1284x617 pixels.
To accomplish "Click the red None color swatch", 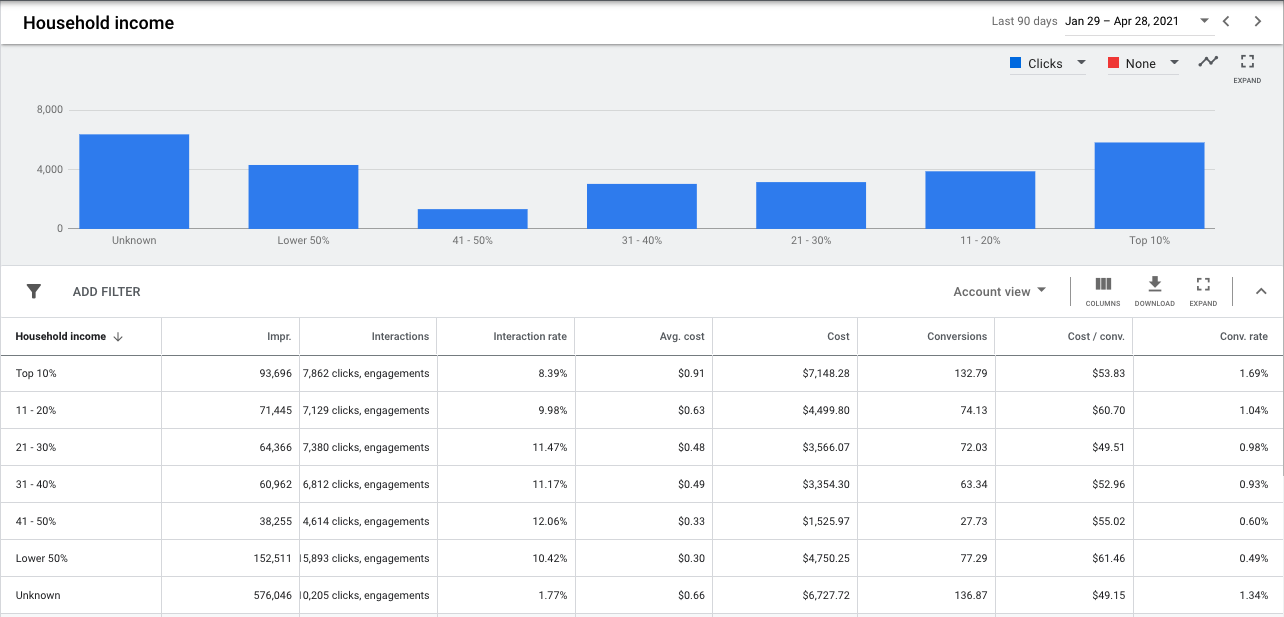I will [1113, 63].
